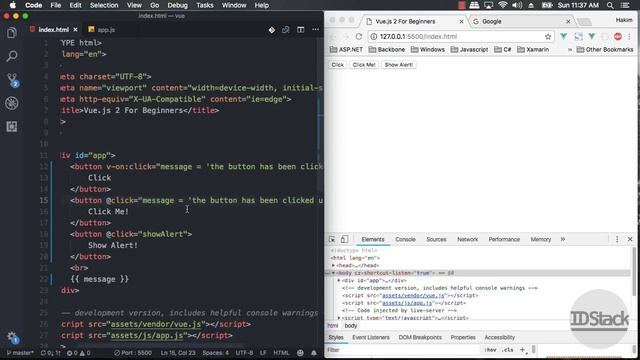Viewport: 640px width, 360px height.
Task: Open problems via errors and warnings count
Action: (x=78, y=353)
